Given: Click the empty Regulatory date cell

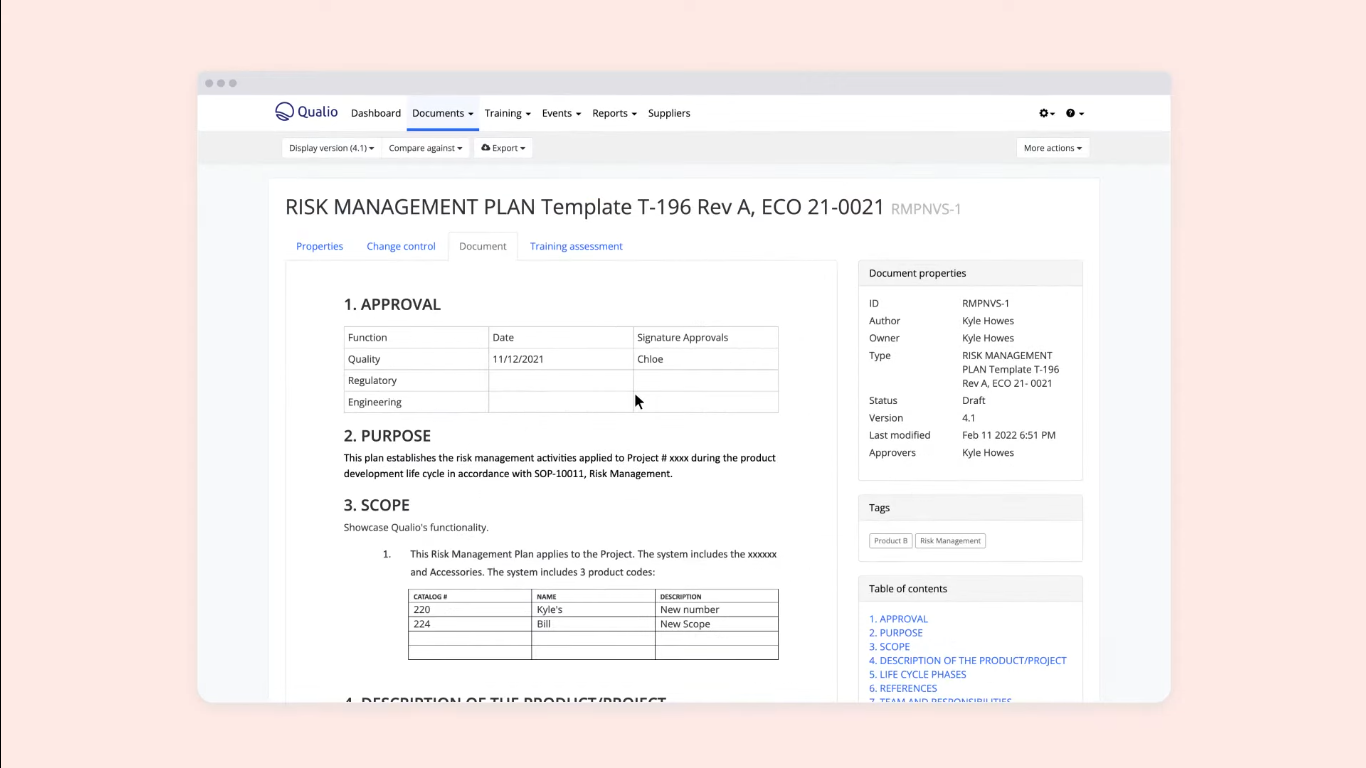Looking at the screenshot, I should 560,381.
